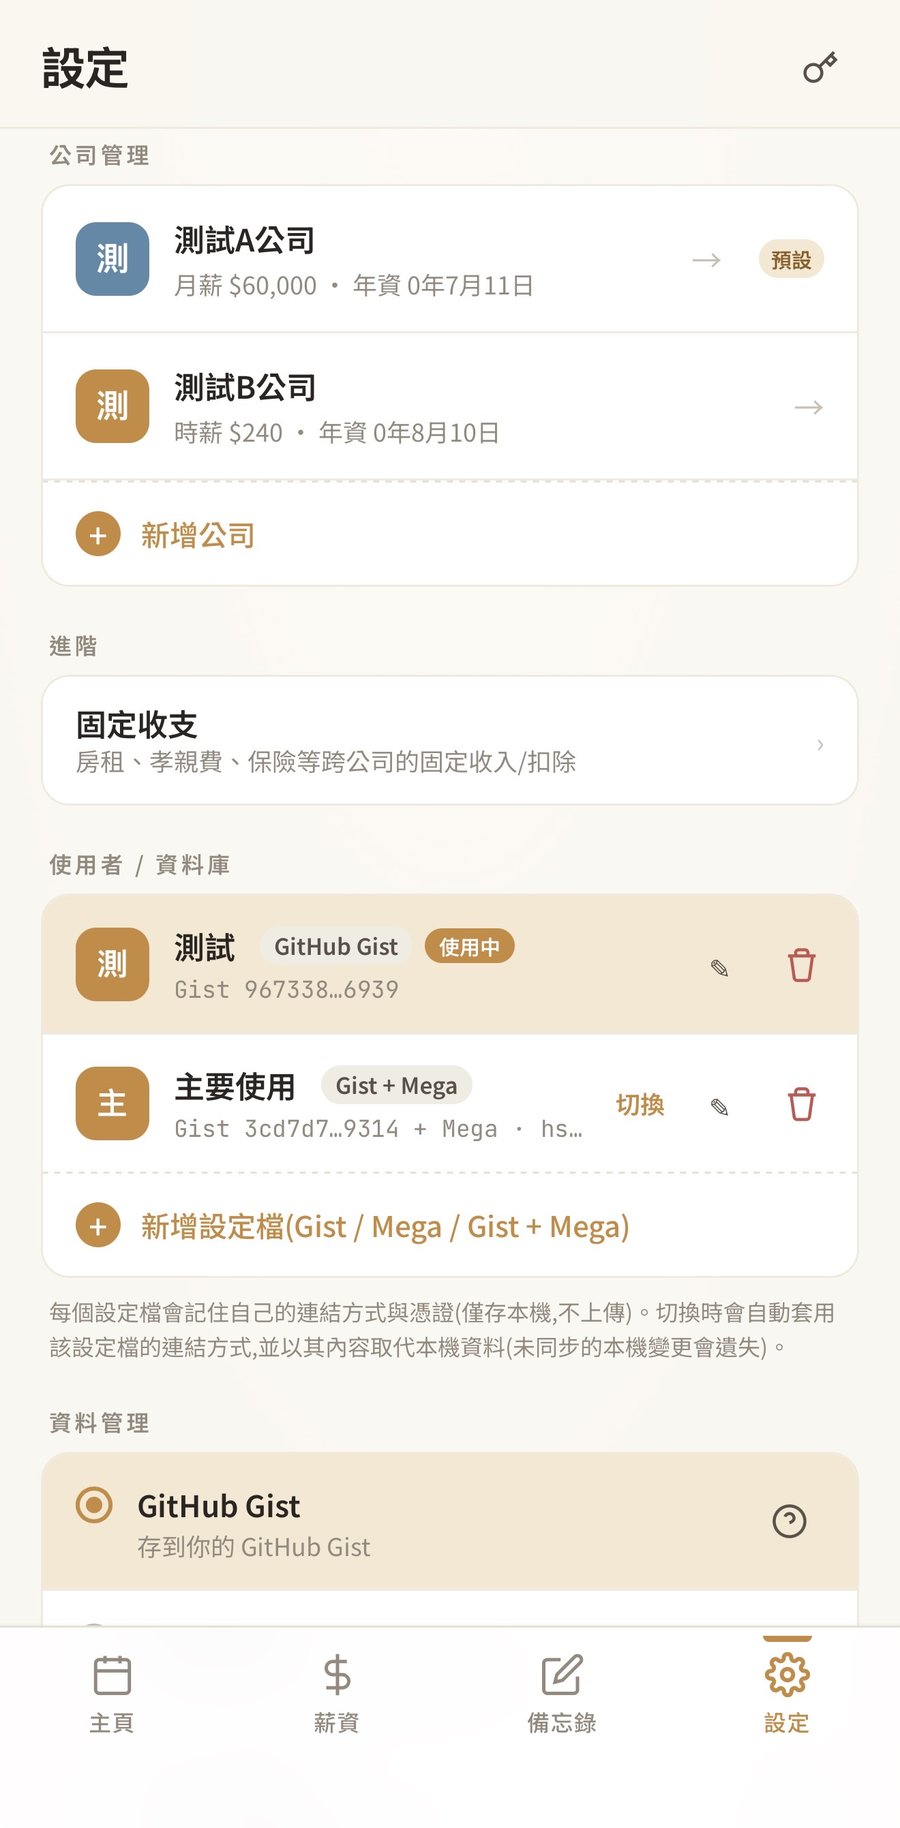Delete the 測試 GitHub Gist profile
The height and width of the screenshot is (1828, 900).
click(x=801, y=965)
